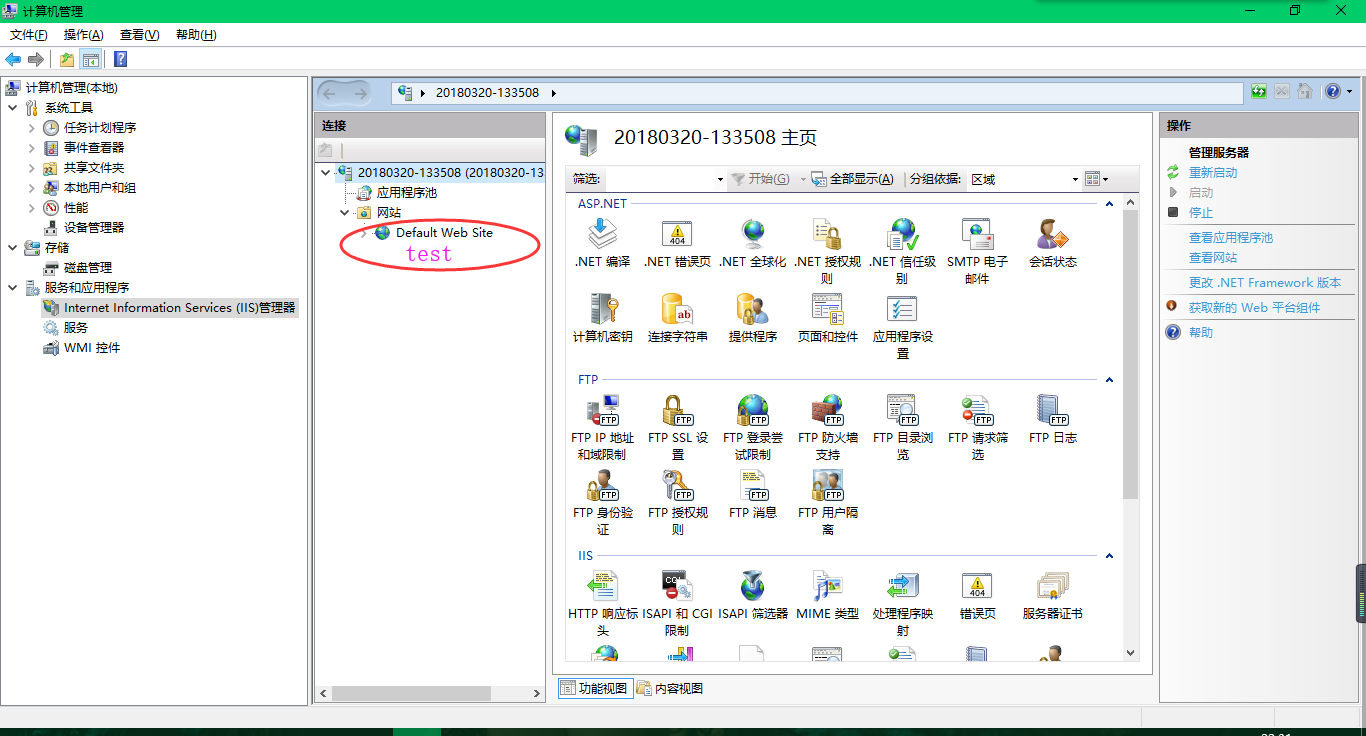1366x736 pixels.
Task: Open the 查看(V) menu
Action: 140,35
